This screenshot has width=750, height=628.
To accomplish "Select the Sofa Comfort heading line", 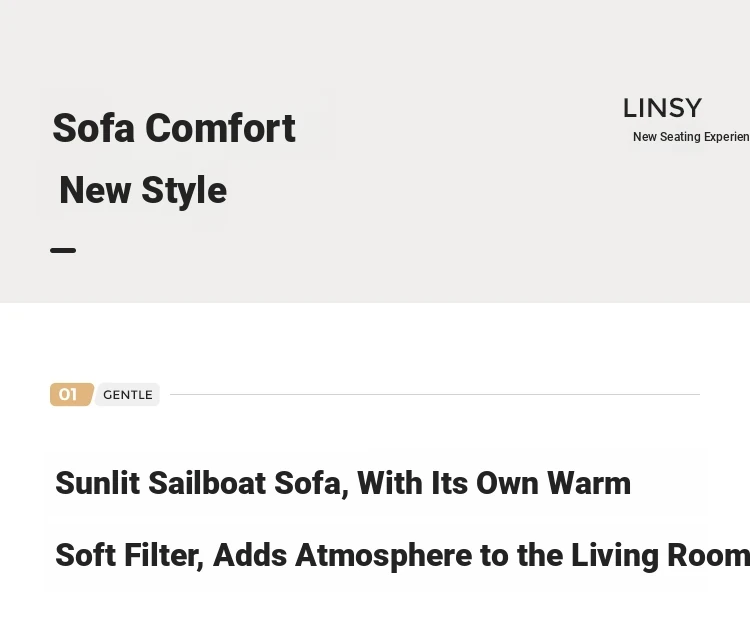I will (174, 128).
